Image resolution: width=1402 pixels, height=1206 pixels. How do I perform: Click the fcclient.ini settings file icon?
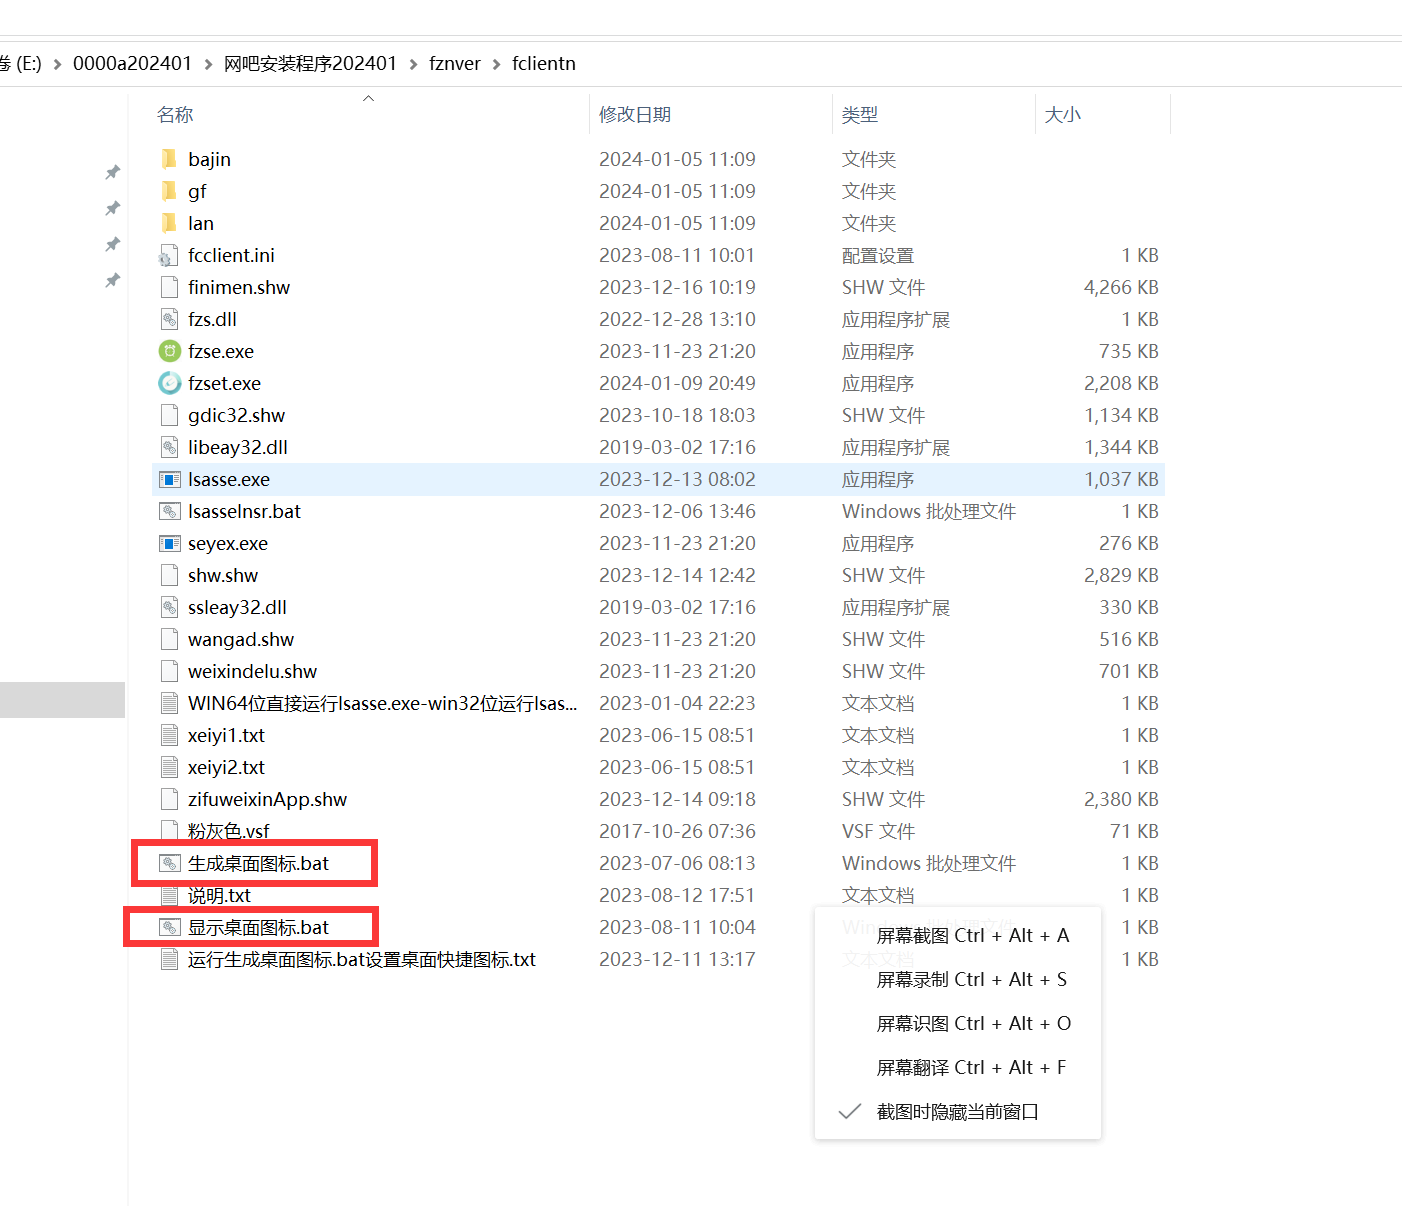170,255
